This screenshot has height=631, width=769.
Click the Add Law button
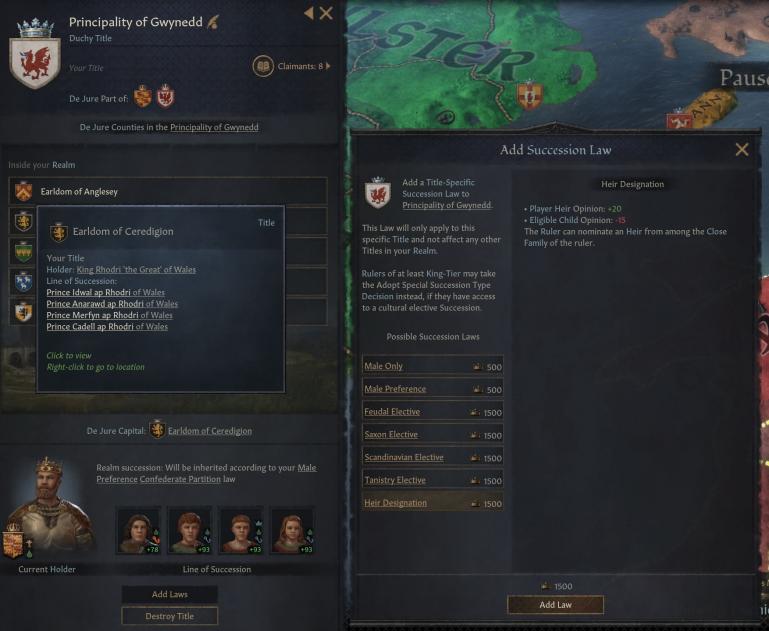[555, 605]
